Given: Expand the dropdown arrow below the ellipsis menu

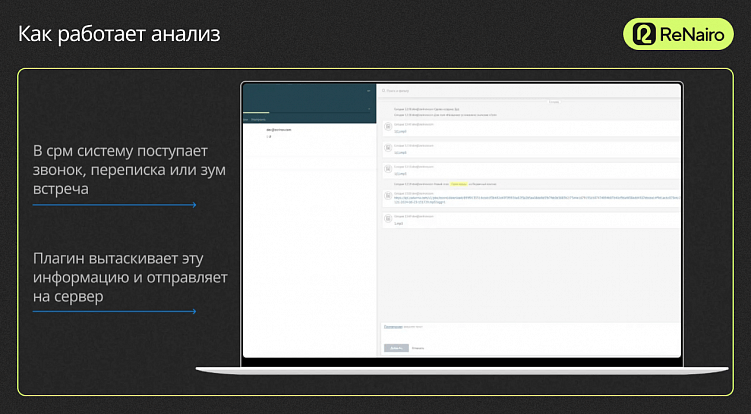Looking at the screenshot, I should pos(369,109).
